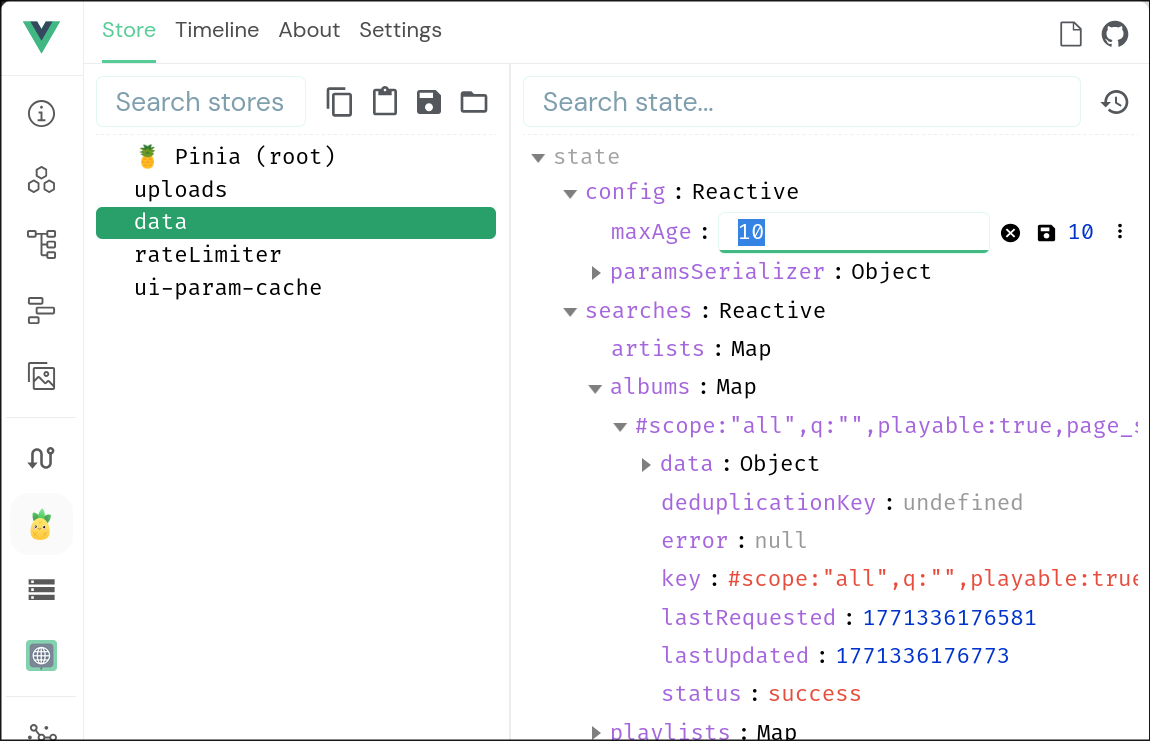Screen dimensions: 1150x741
Task: Open the Settings tab
Action: [x=400, y=30]
